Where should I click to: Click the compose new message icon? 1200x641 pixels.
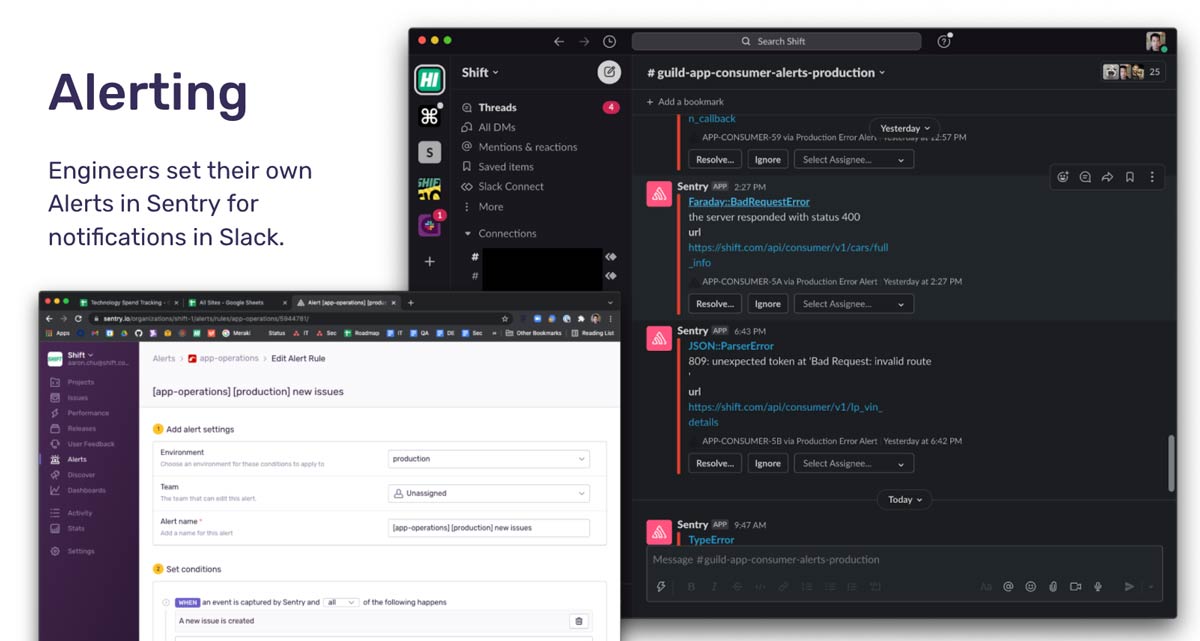pos(608,72)
